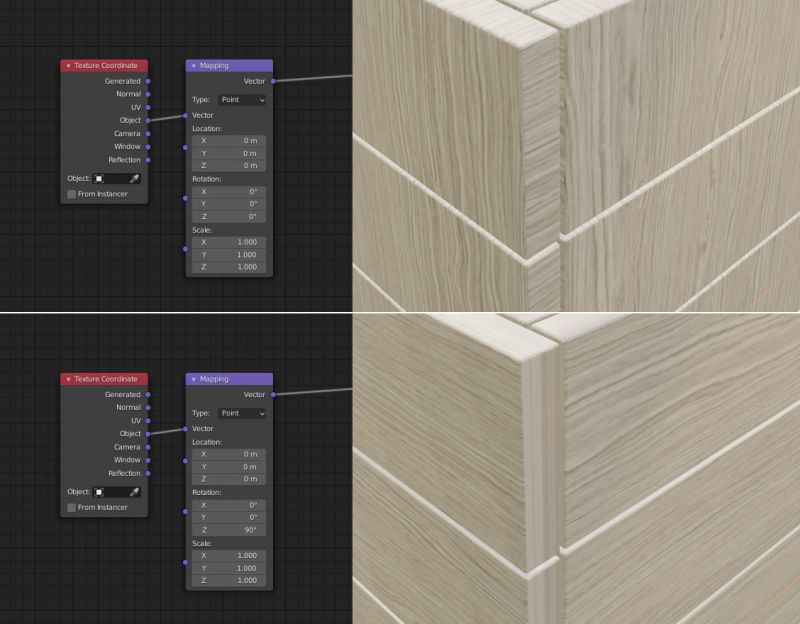The image size is (800, 624).
Task: Click the Normal output socket on top Texture Coordinate
Action: pyautogui.click(x=150, y=95)
